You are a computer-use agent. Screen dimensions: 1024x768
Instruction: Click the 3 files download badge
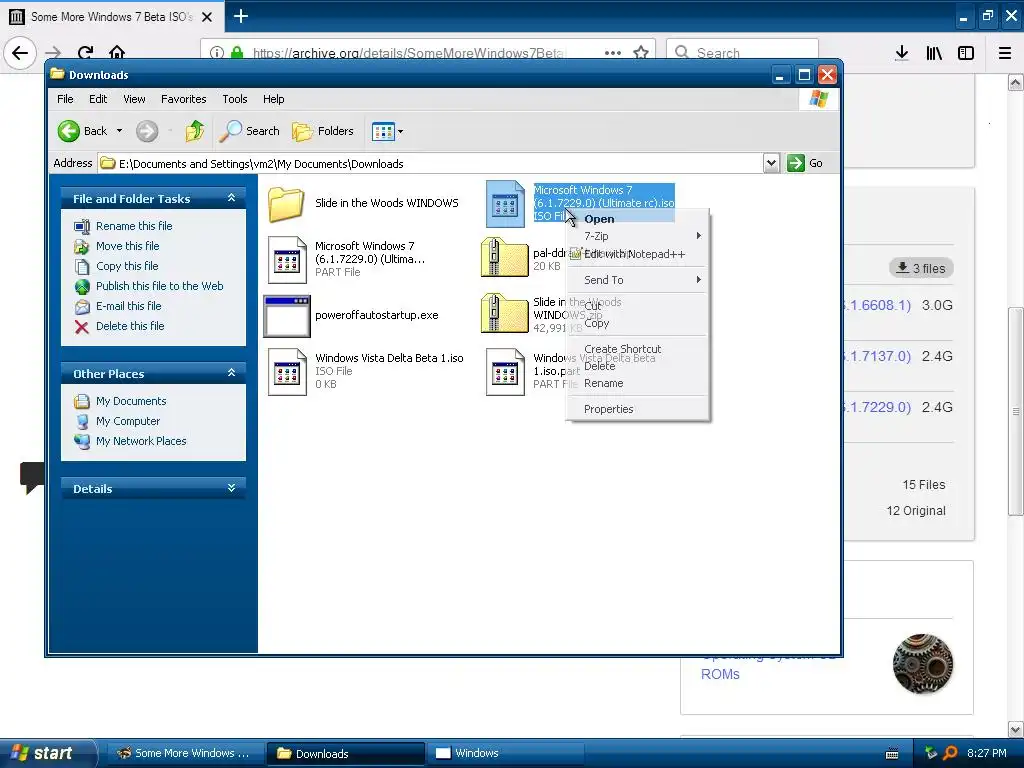921,268
